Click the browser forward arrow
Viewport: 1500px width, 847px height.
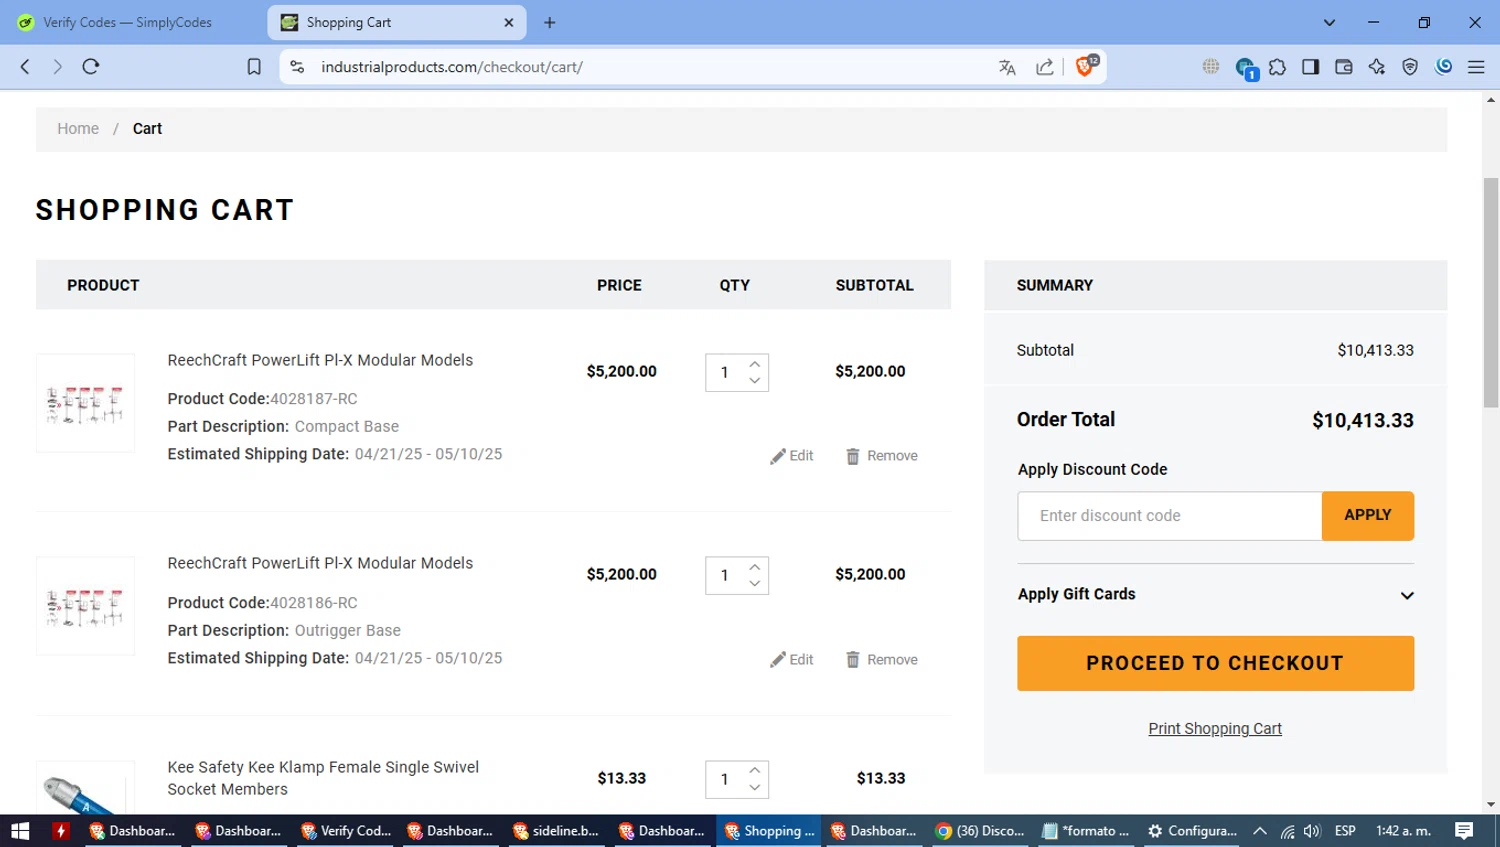[57, 67]
